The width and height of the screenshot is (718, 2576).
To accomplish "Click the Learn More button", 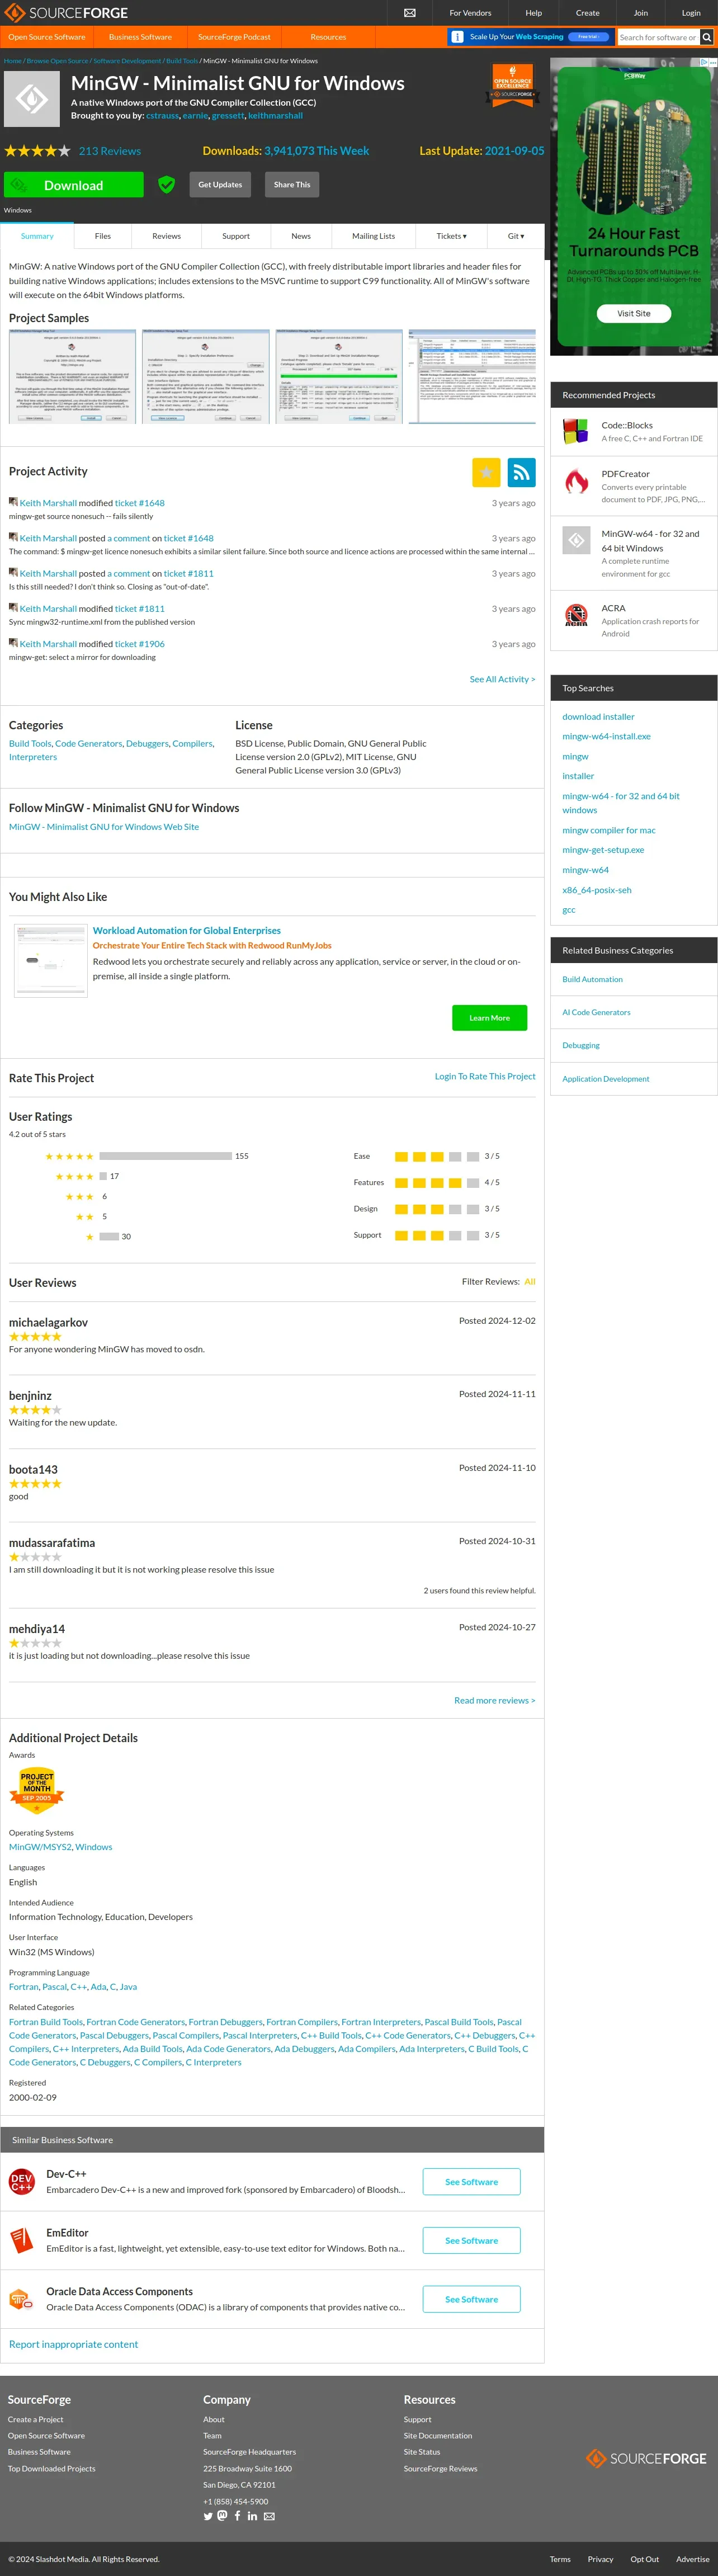I will 489,1018.
